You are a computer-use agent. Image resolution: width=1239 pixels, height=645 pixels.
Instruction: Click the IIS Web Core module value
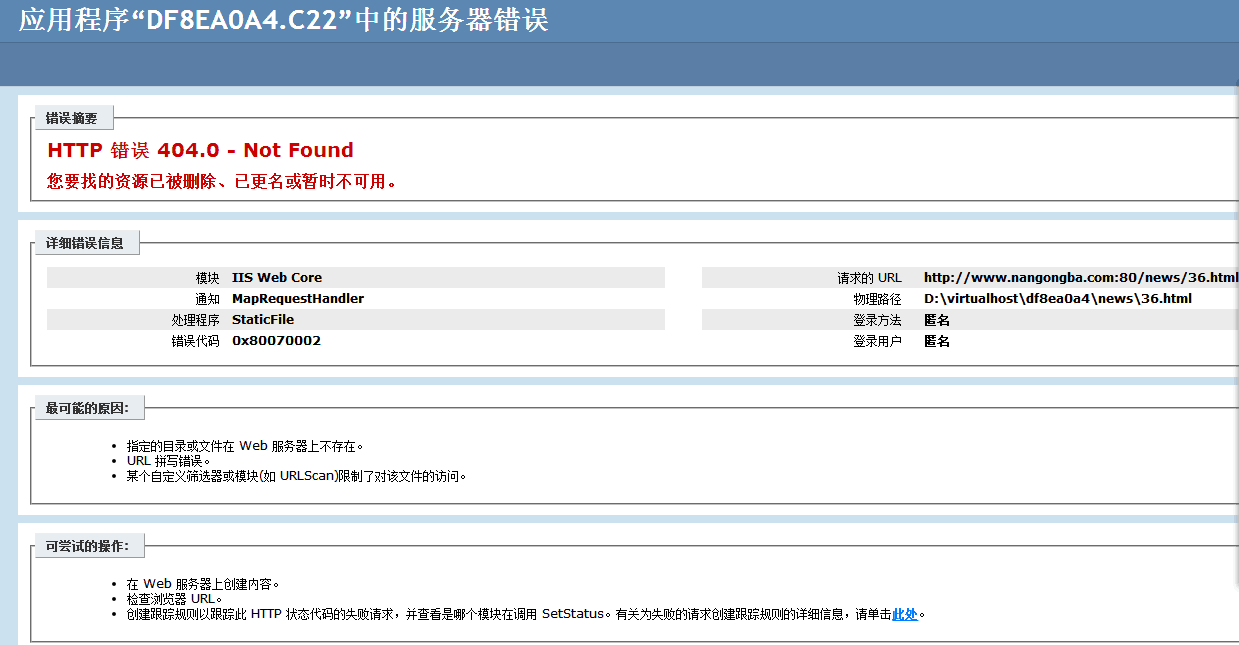(x=277, y=277)
